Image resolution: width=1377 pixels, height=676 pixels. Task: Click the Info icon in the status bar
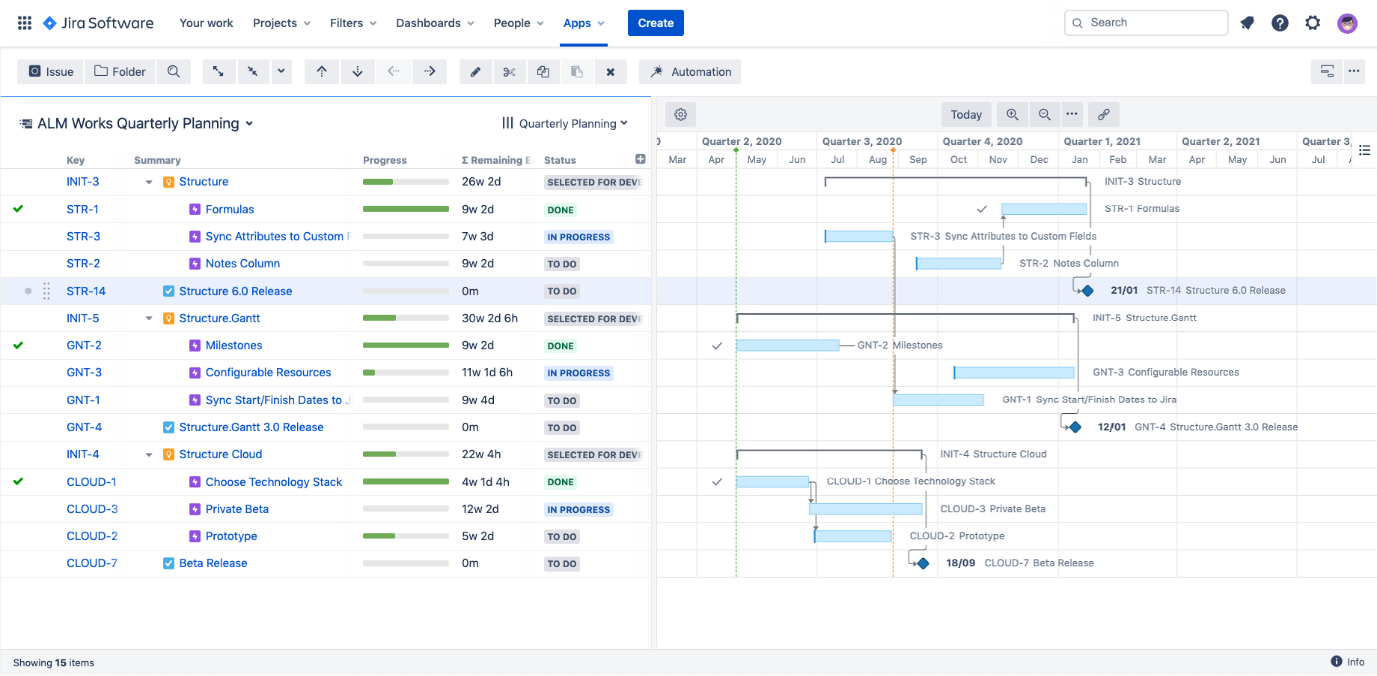[x=1348, y=662]
